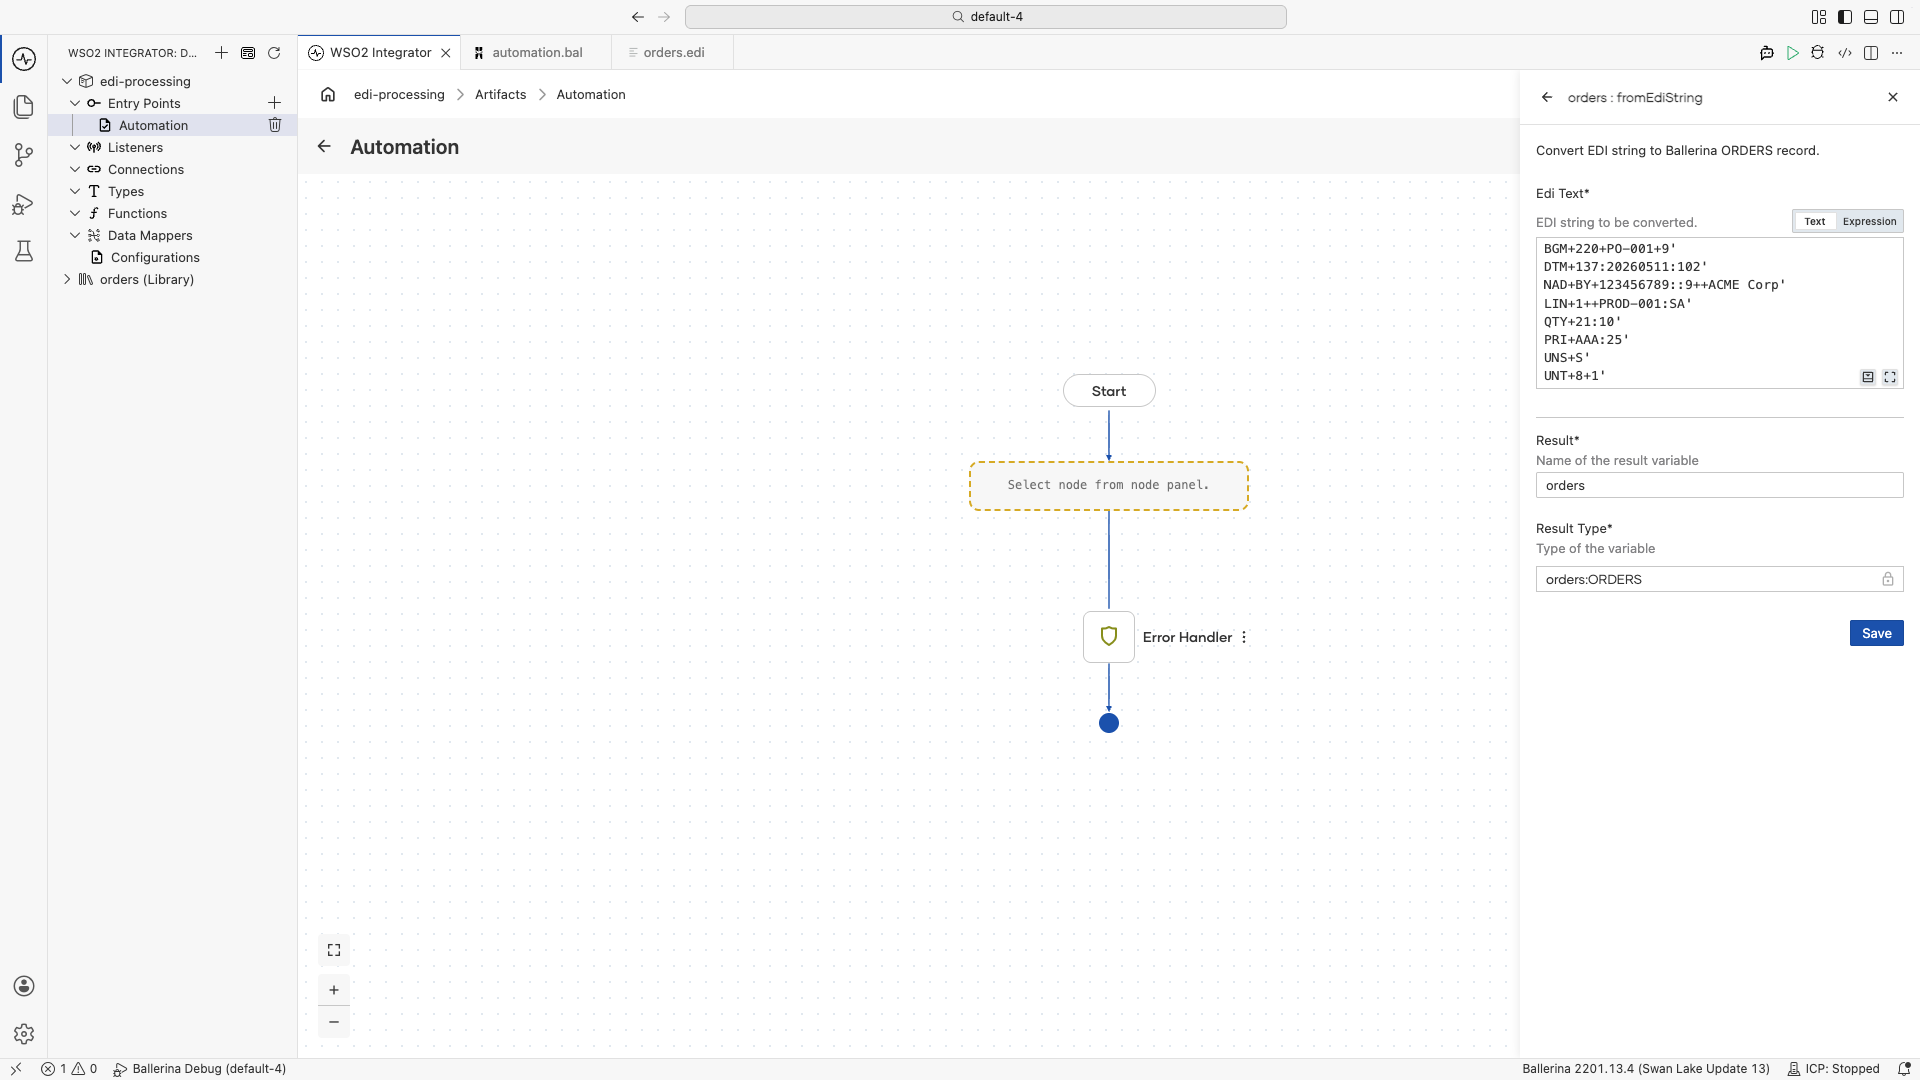Expand the Listeners section
The height and width of the screenshot is (1080, 1920).
click(75, 147)
